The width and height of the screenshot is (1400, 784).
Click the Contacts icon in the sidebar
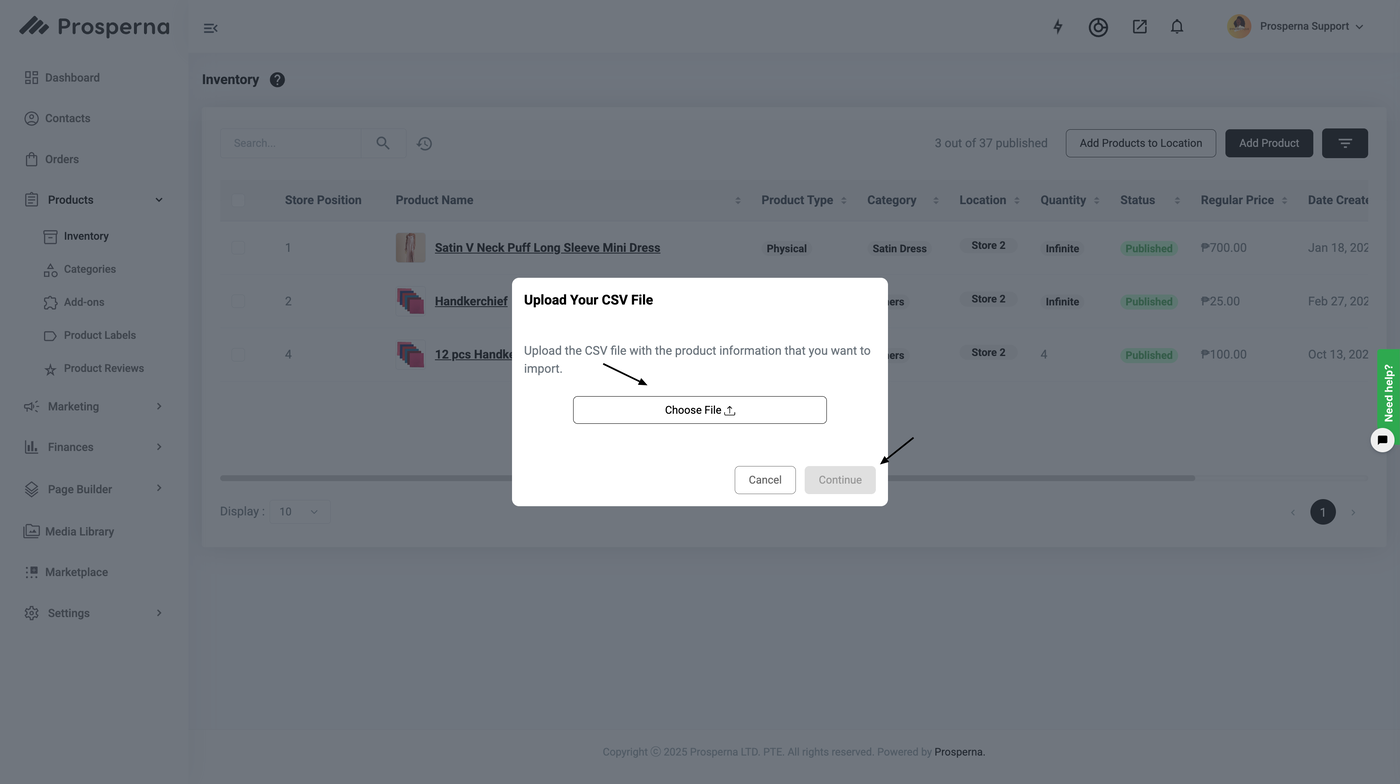pyautogui.click(x=31, y=118)
